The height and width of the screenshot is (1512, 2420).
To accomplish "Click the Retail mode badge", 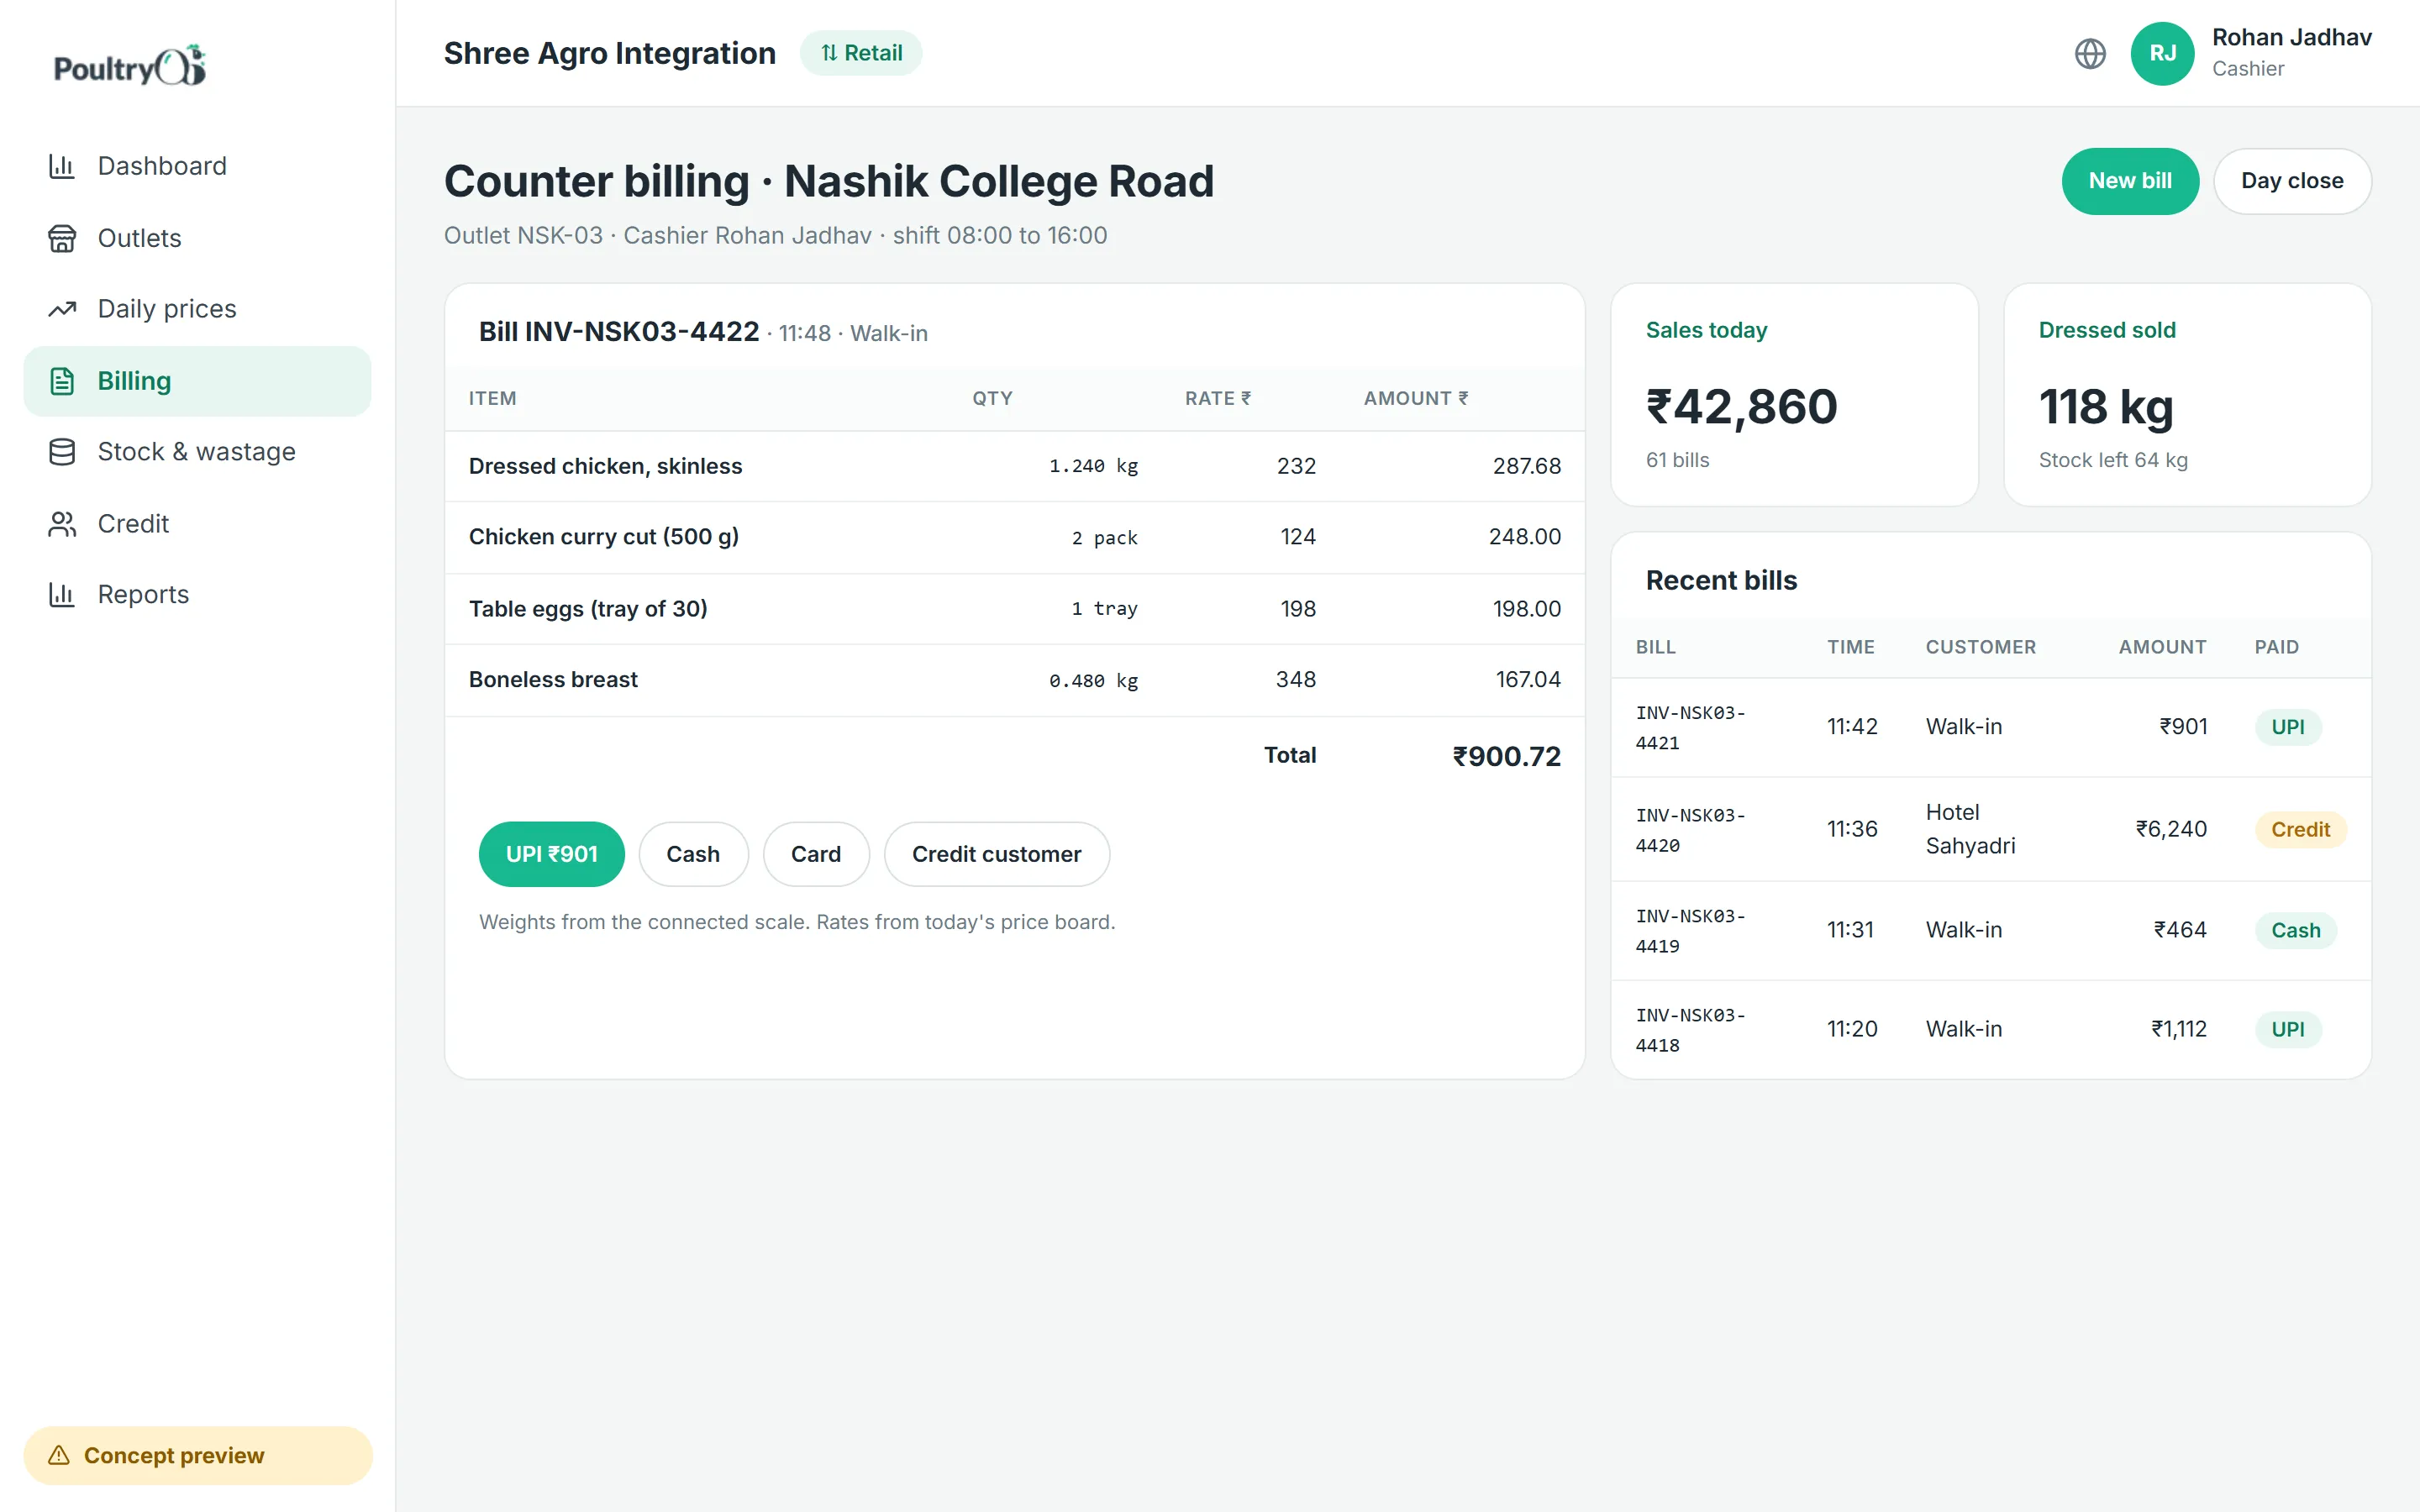I will pos(861,53).
